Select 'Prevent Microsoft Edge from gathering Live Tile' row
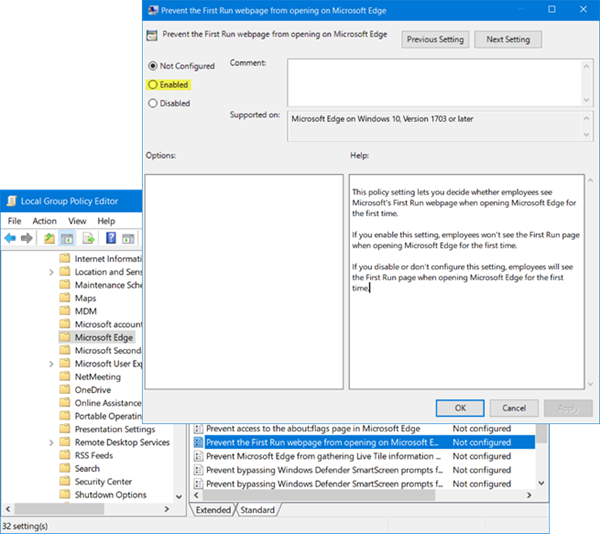 click(364, 456)
